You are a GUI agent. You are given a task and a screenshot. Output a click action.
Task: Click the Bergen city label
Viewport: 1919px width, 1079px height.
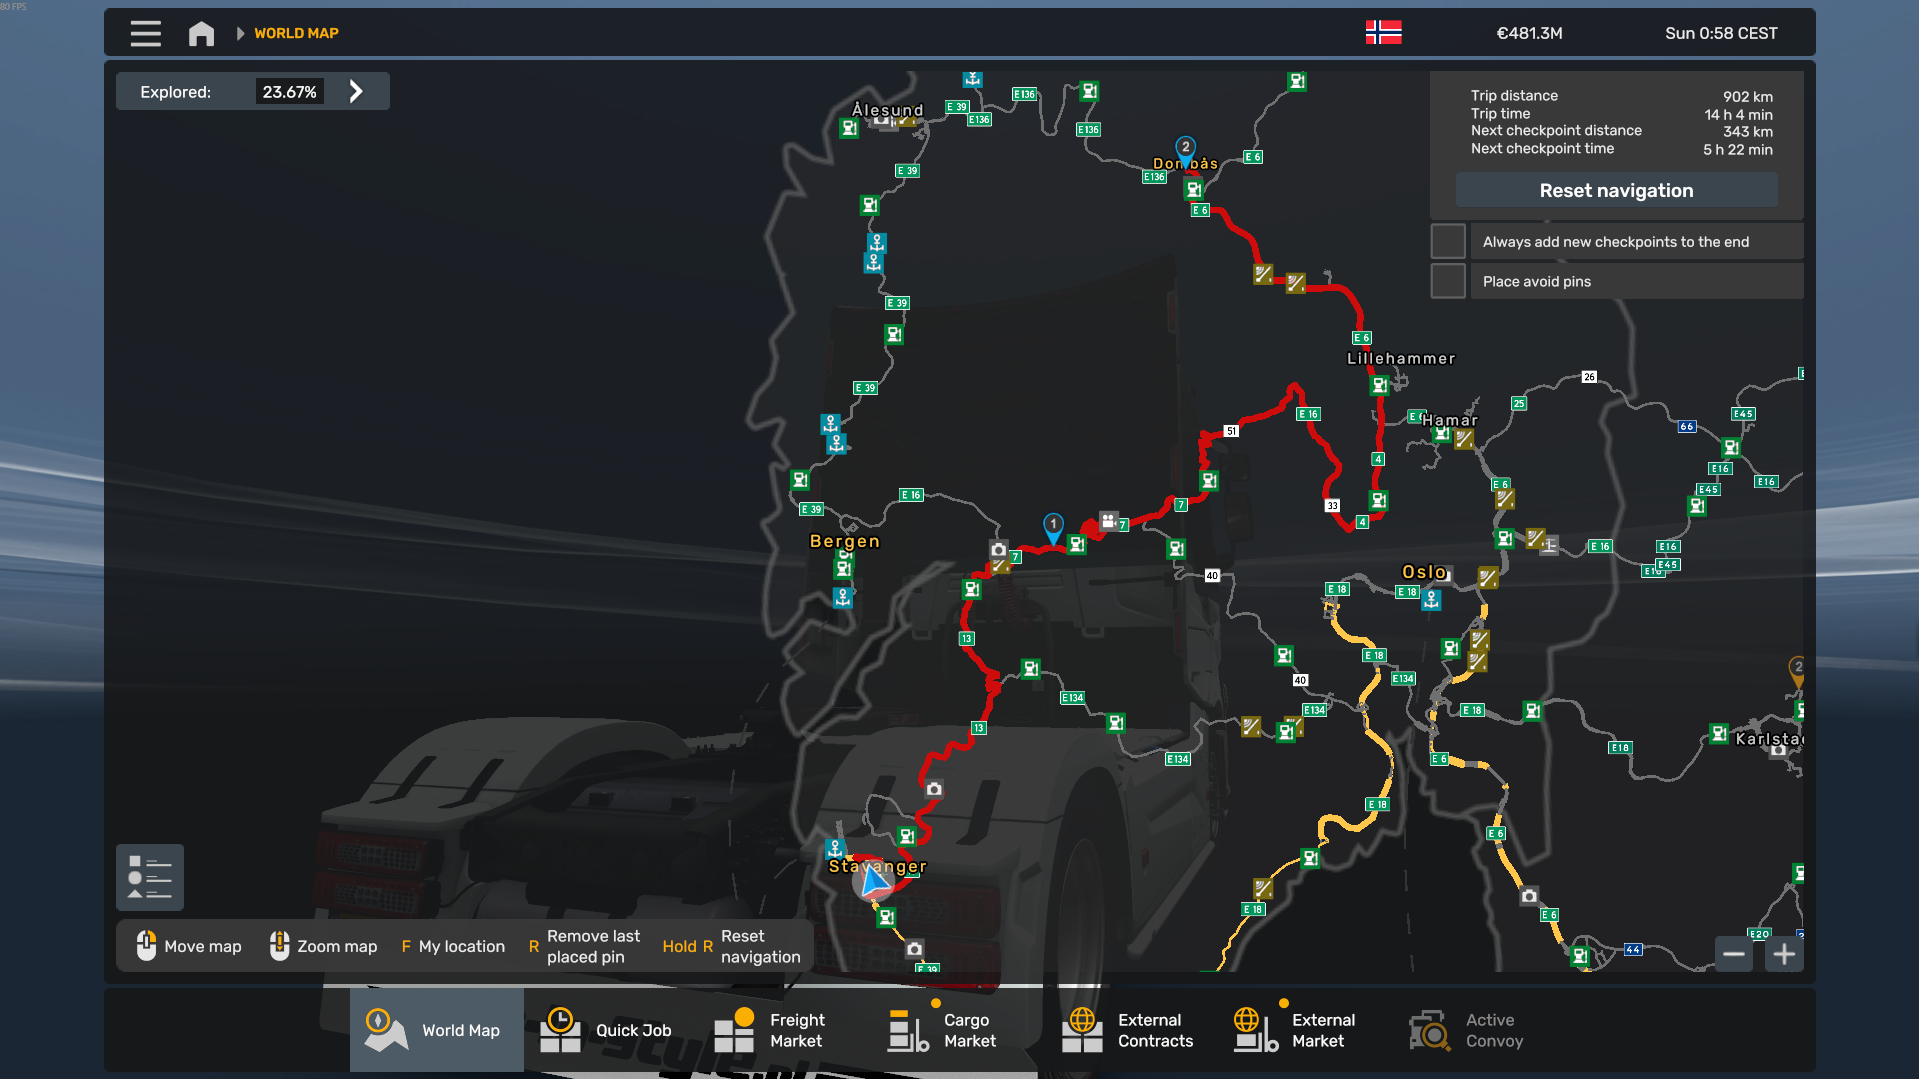click(x=845, y=541)
